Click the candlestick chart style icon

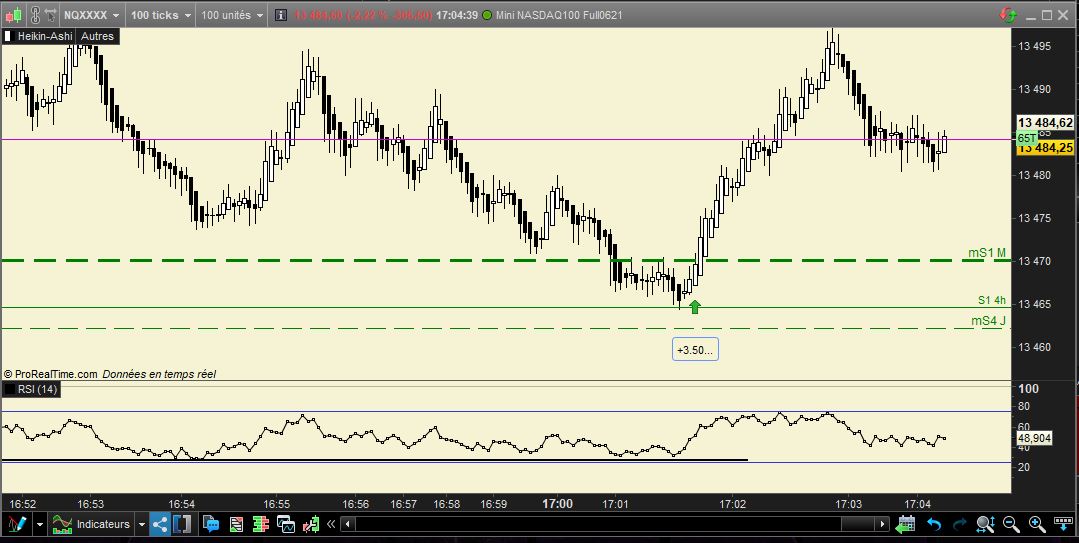point(14,14)
